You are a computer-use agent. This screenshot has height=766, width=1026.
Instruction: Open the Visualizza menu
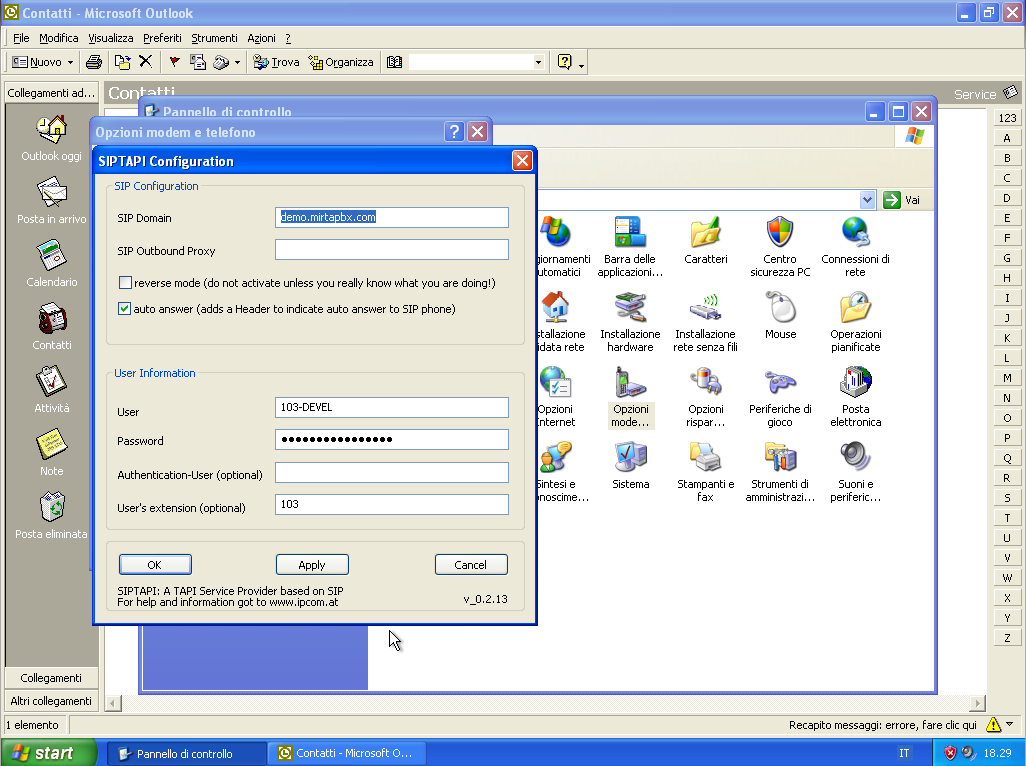[x=111, y=38]
